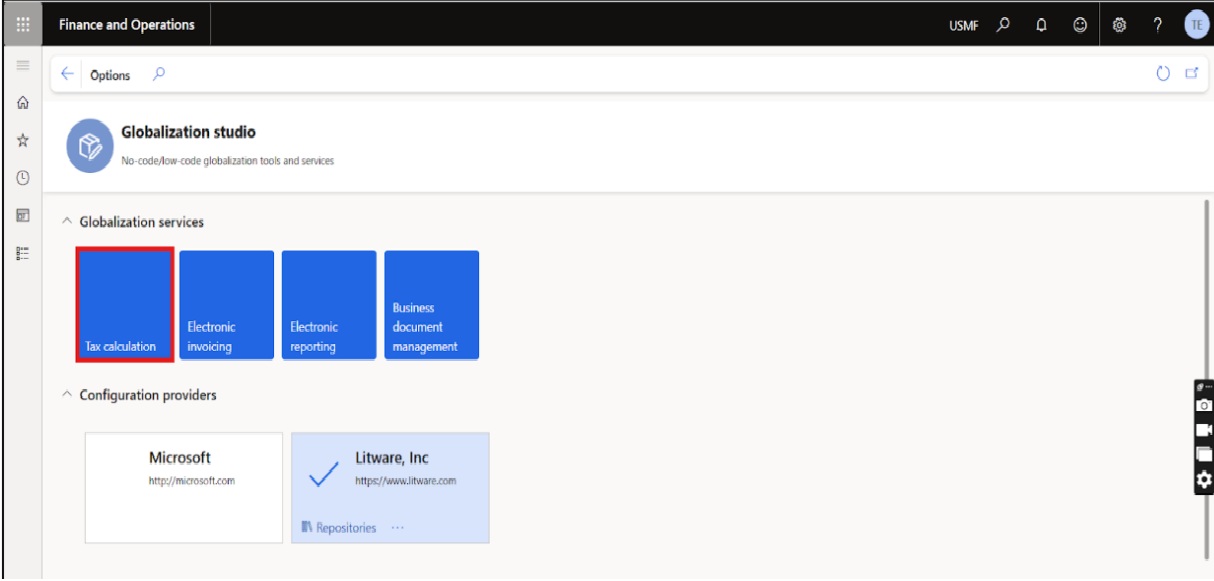Viewport: 1214px width, 581px height.
Task: Click the vertical scrollbar of the page
Action: coord(1208,378)
